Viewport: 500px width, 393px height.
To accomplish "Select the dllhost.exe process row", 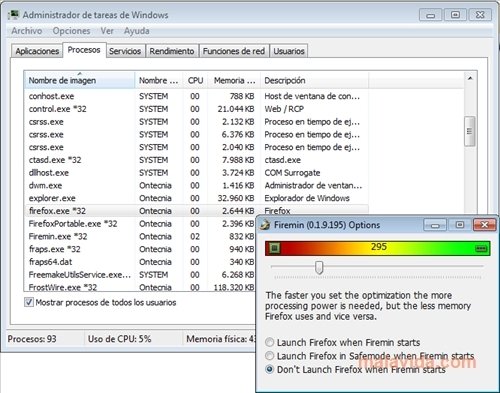I will pyautogui.click(x=196, y=173).
